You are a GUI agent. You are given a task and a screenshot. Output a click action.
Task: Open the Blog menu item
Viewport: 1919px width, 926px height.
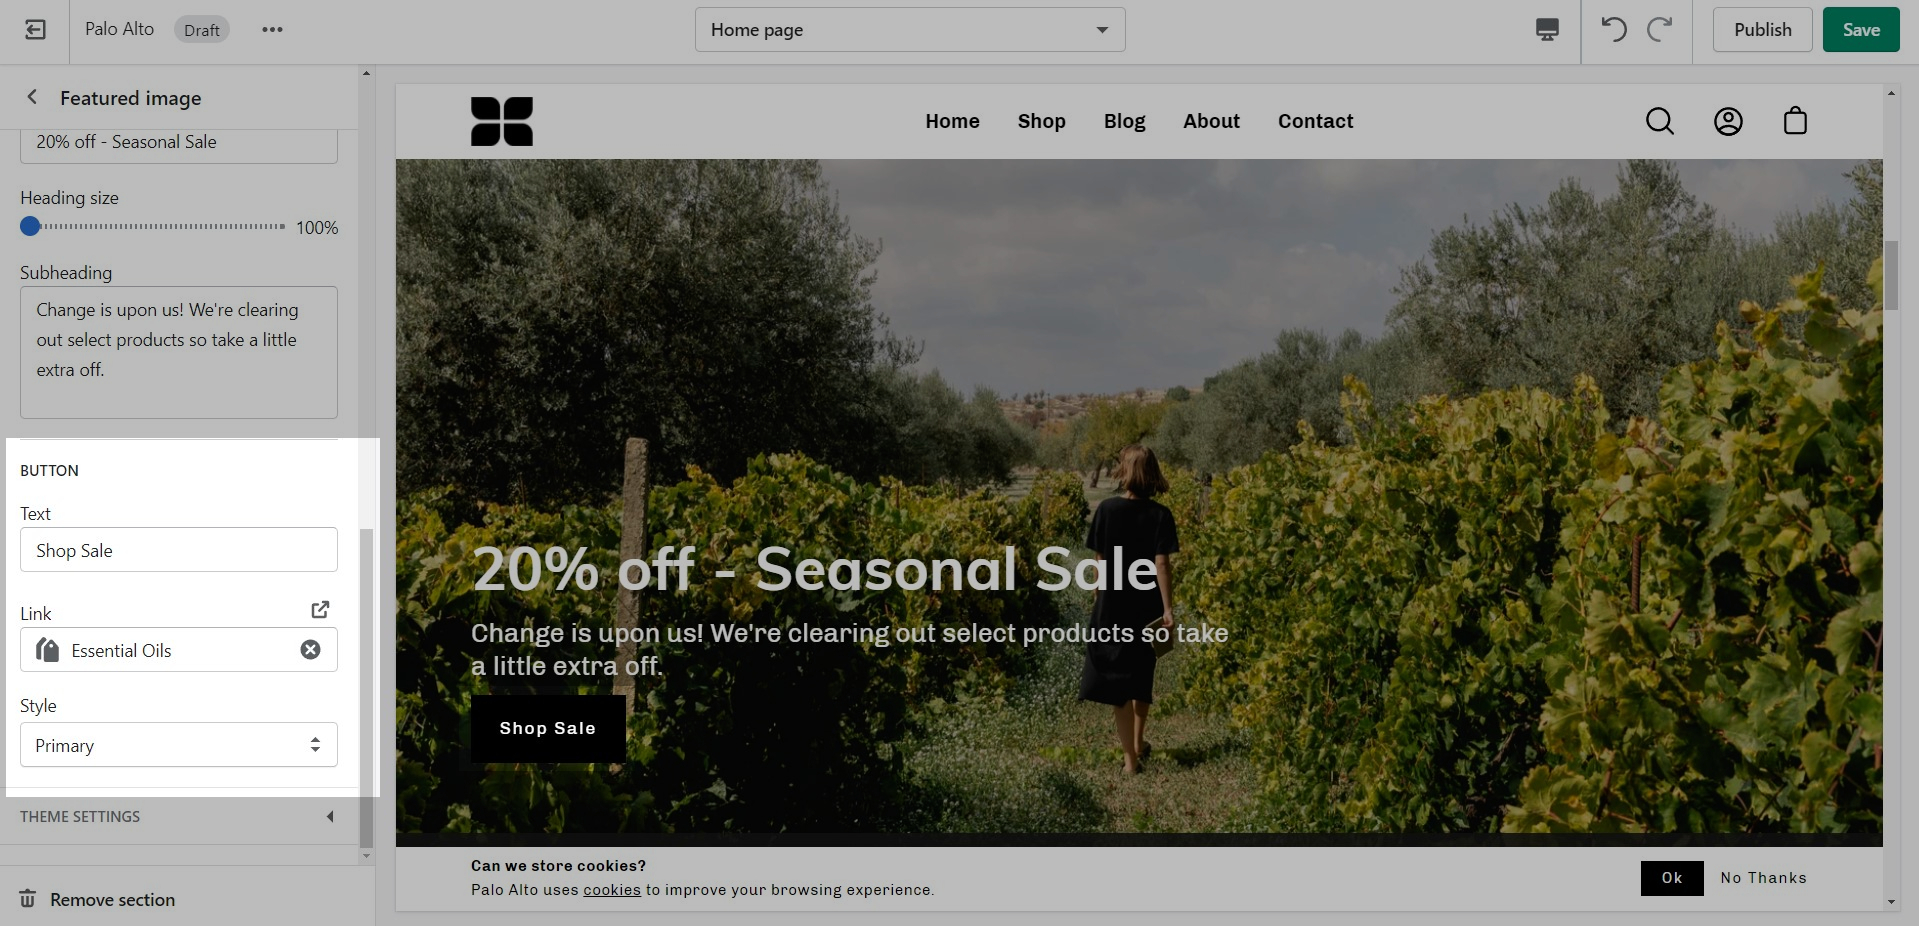(1124, 121)
